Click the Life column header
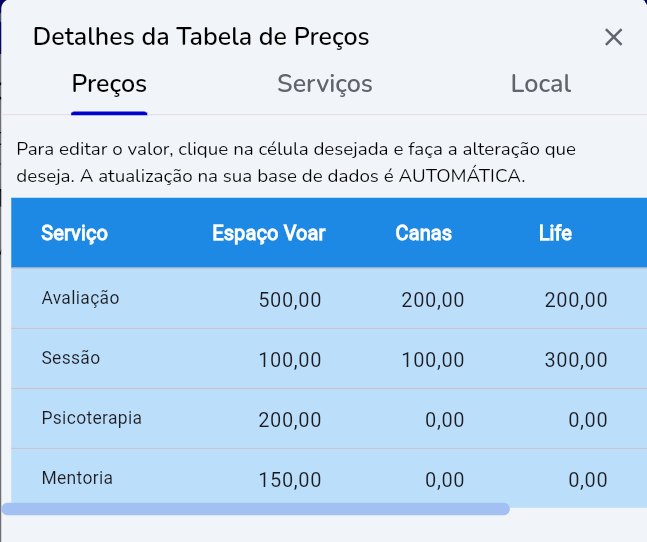Screen dimensions: 647x542 [555, 234]
